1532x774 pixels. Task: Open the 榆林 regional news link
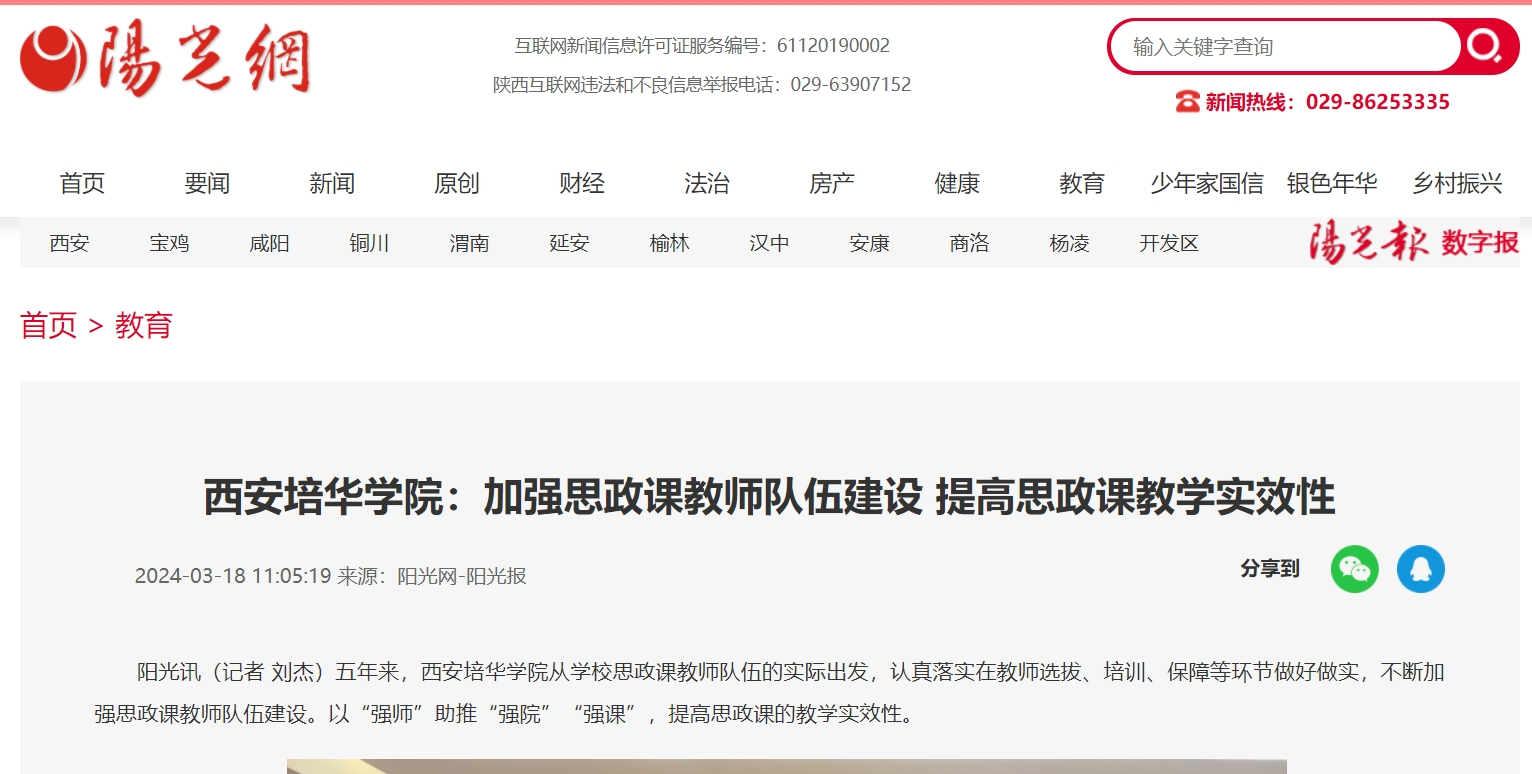tap(670, 243)
